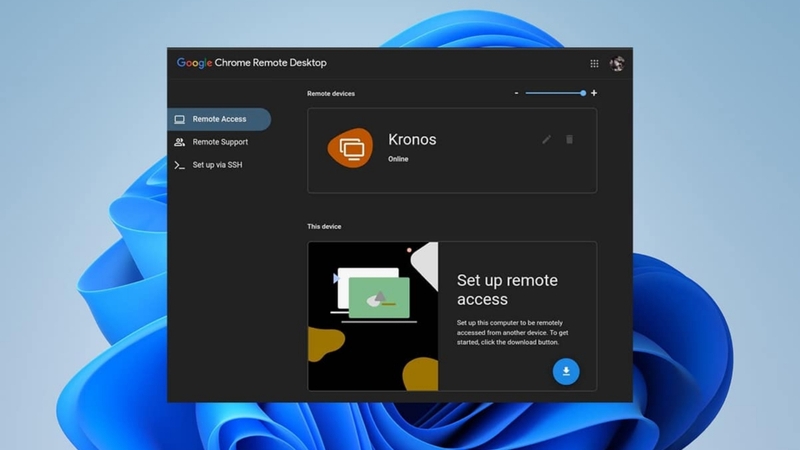Switch to Remote Support
This screenshot has width=800, height=450.
pyautogui.click(x=219, y=142)
